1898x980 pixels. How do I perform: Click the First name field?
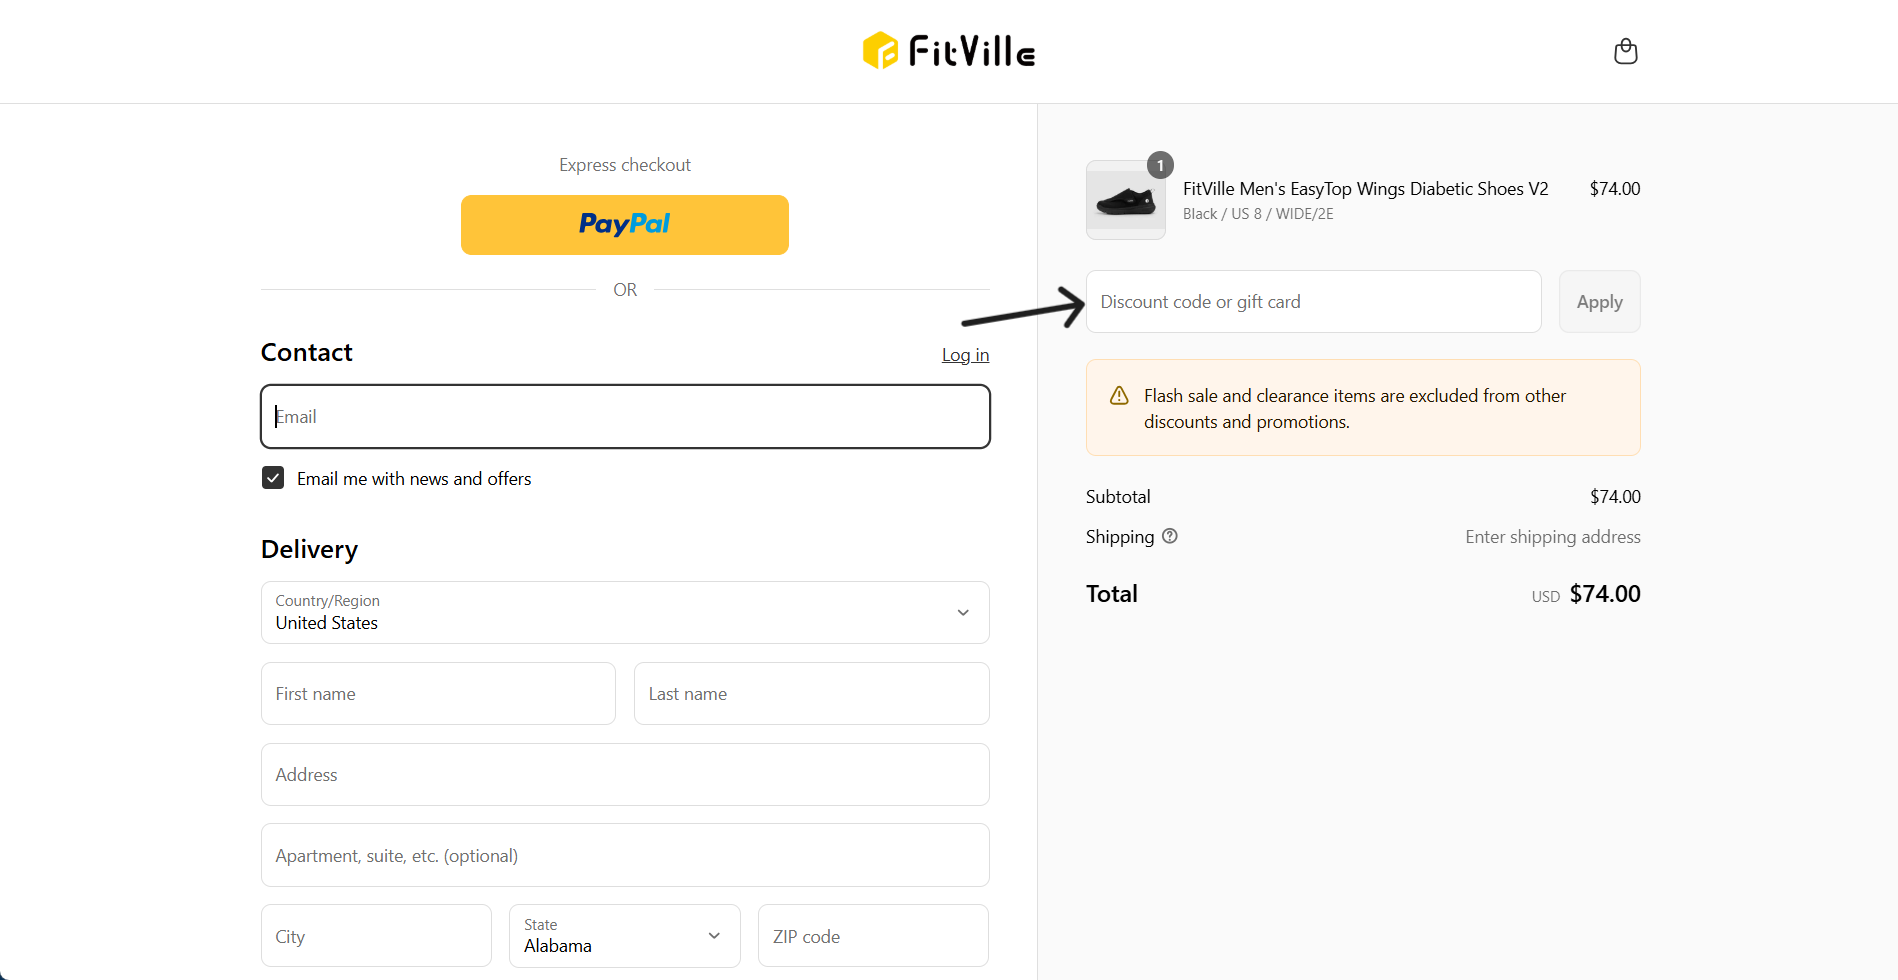click(438, 694)
